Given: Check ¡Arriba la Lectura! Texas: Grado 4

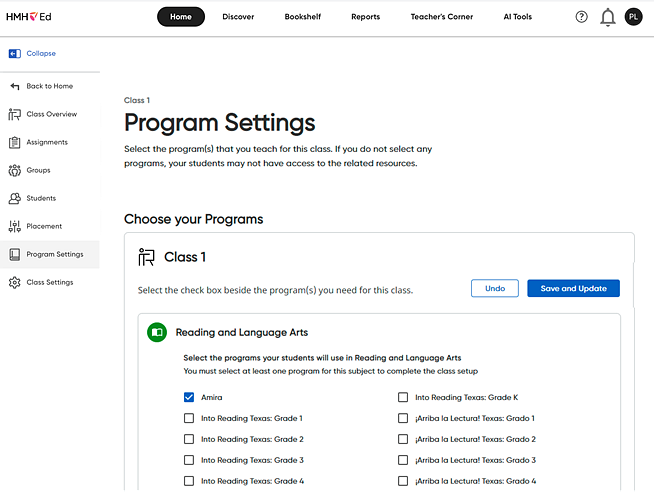Looking at the screenshot, I should point(403,481).
